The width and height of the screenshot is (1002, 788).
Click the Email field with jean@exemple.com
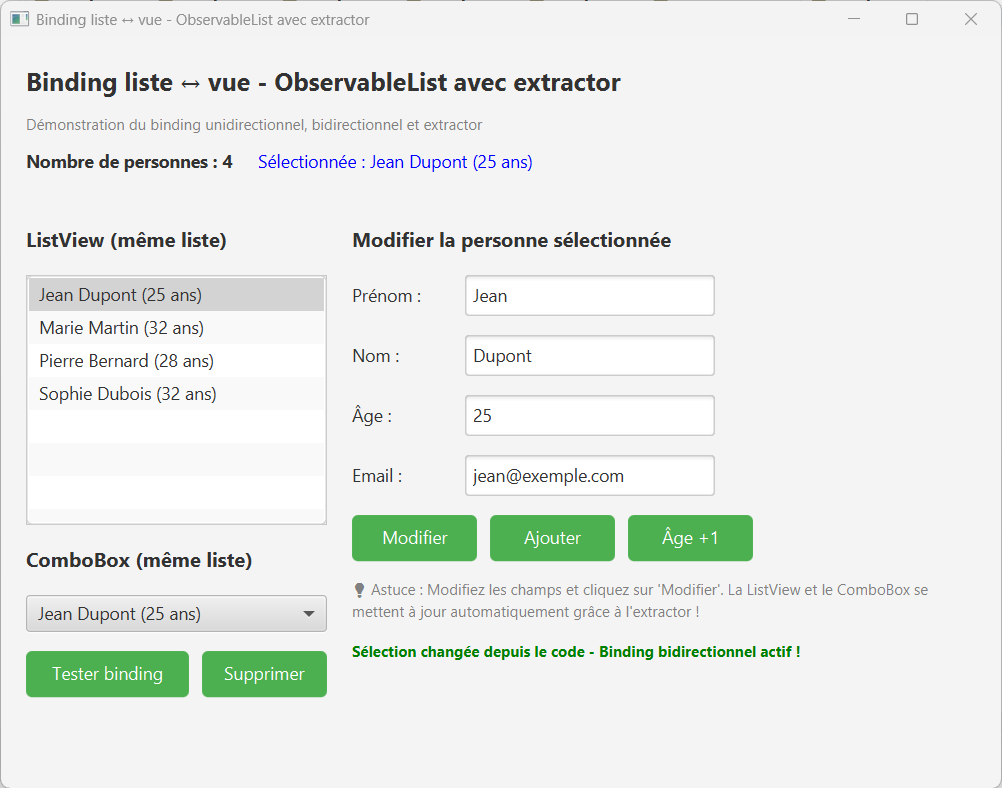tap(589, 475)
